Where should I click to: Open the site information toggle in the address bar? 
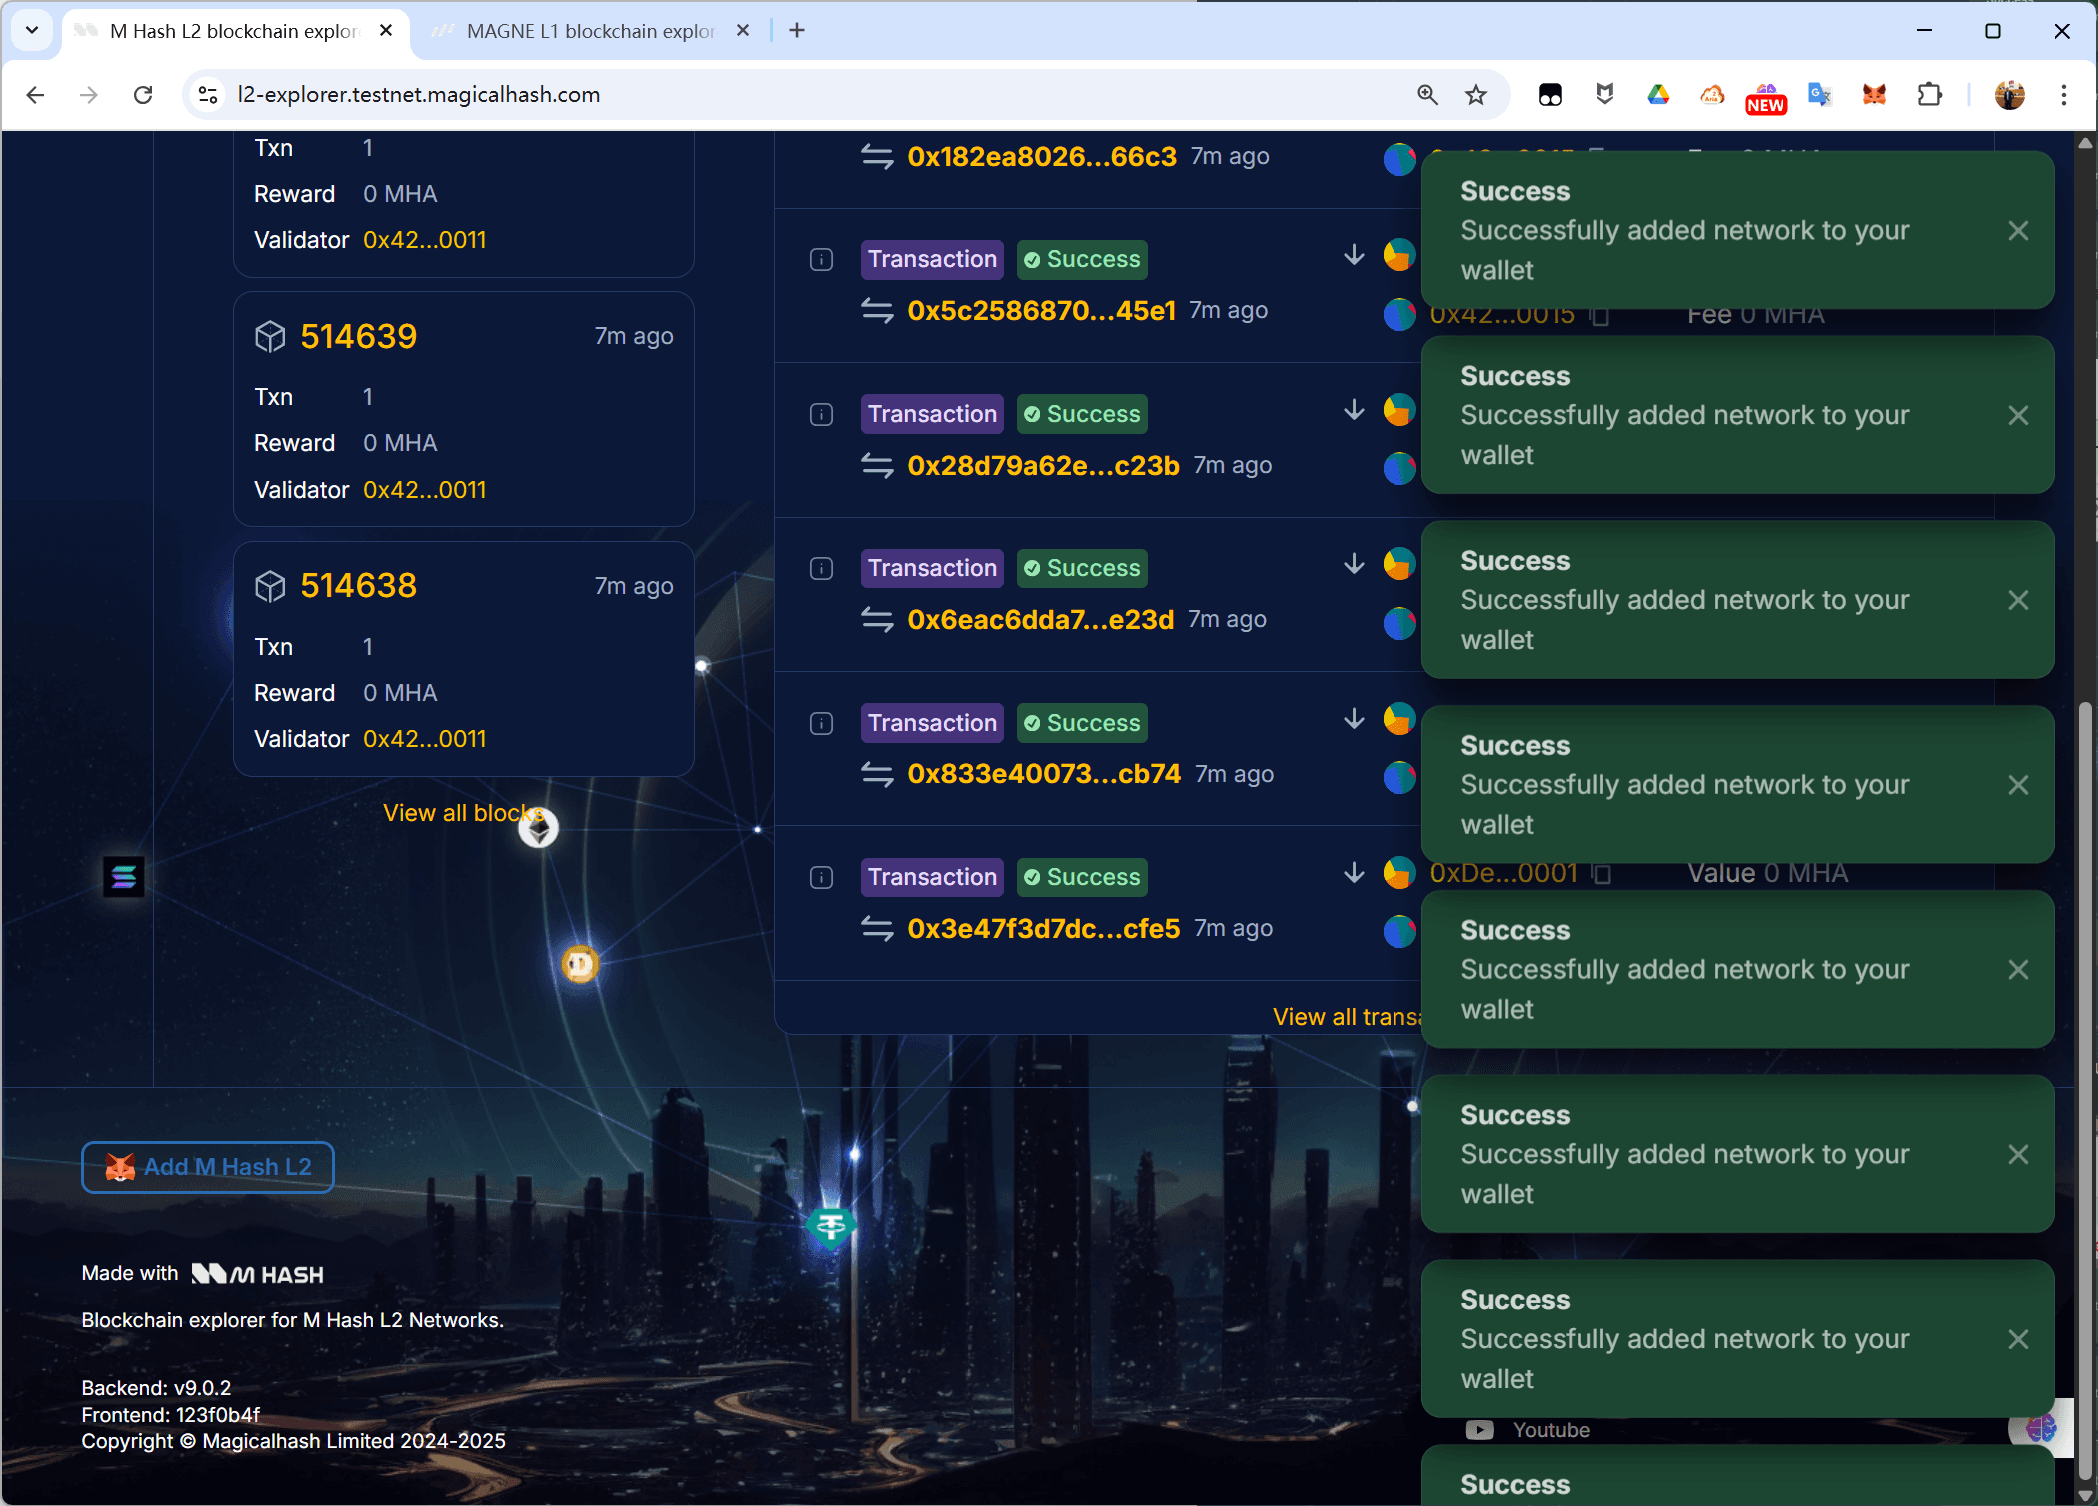pyautogui.click(x=208, y=94)
